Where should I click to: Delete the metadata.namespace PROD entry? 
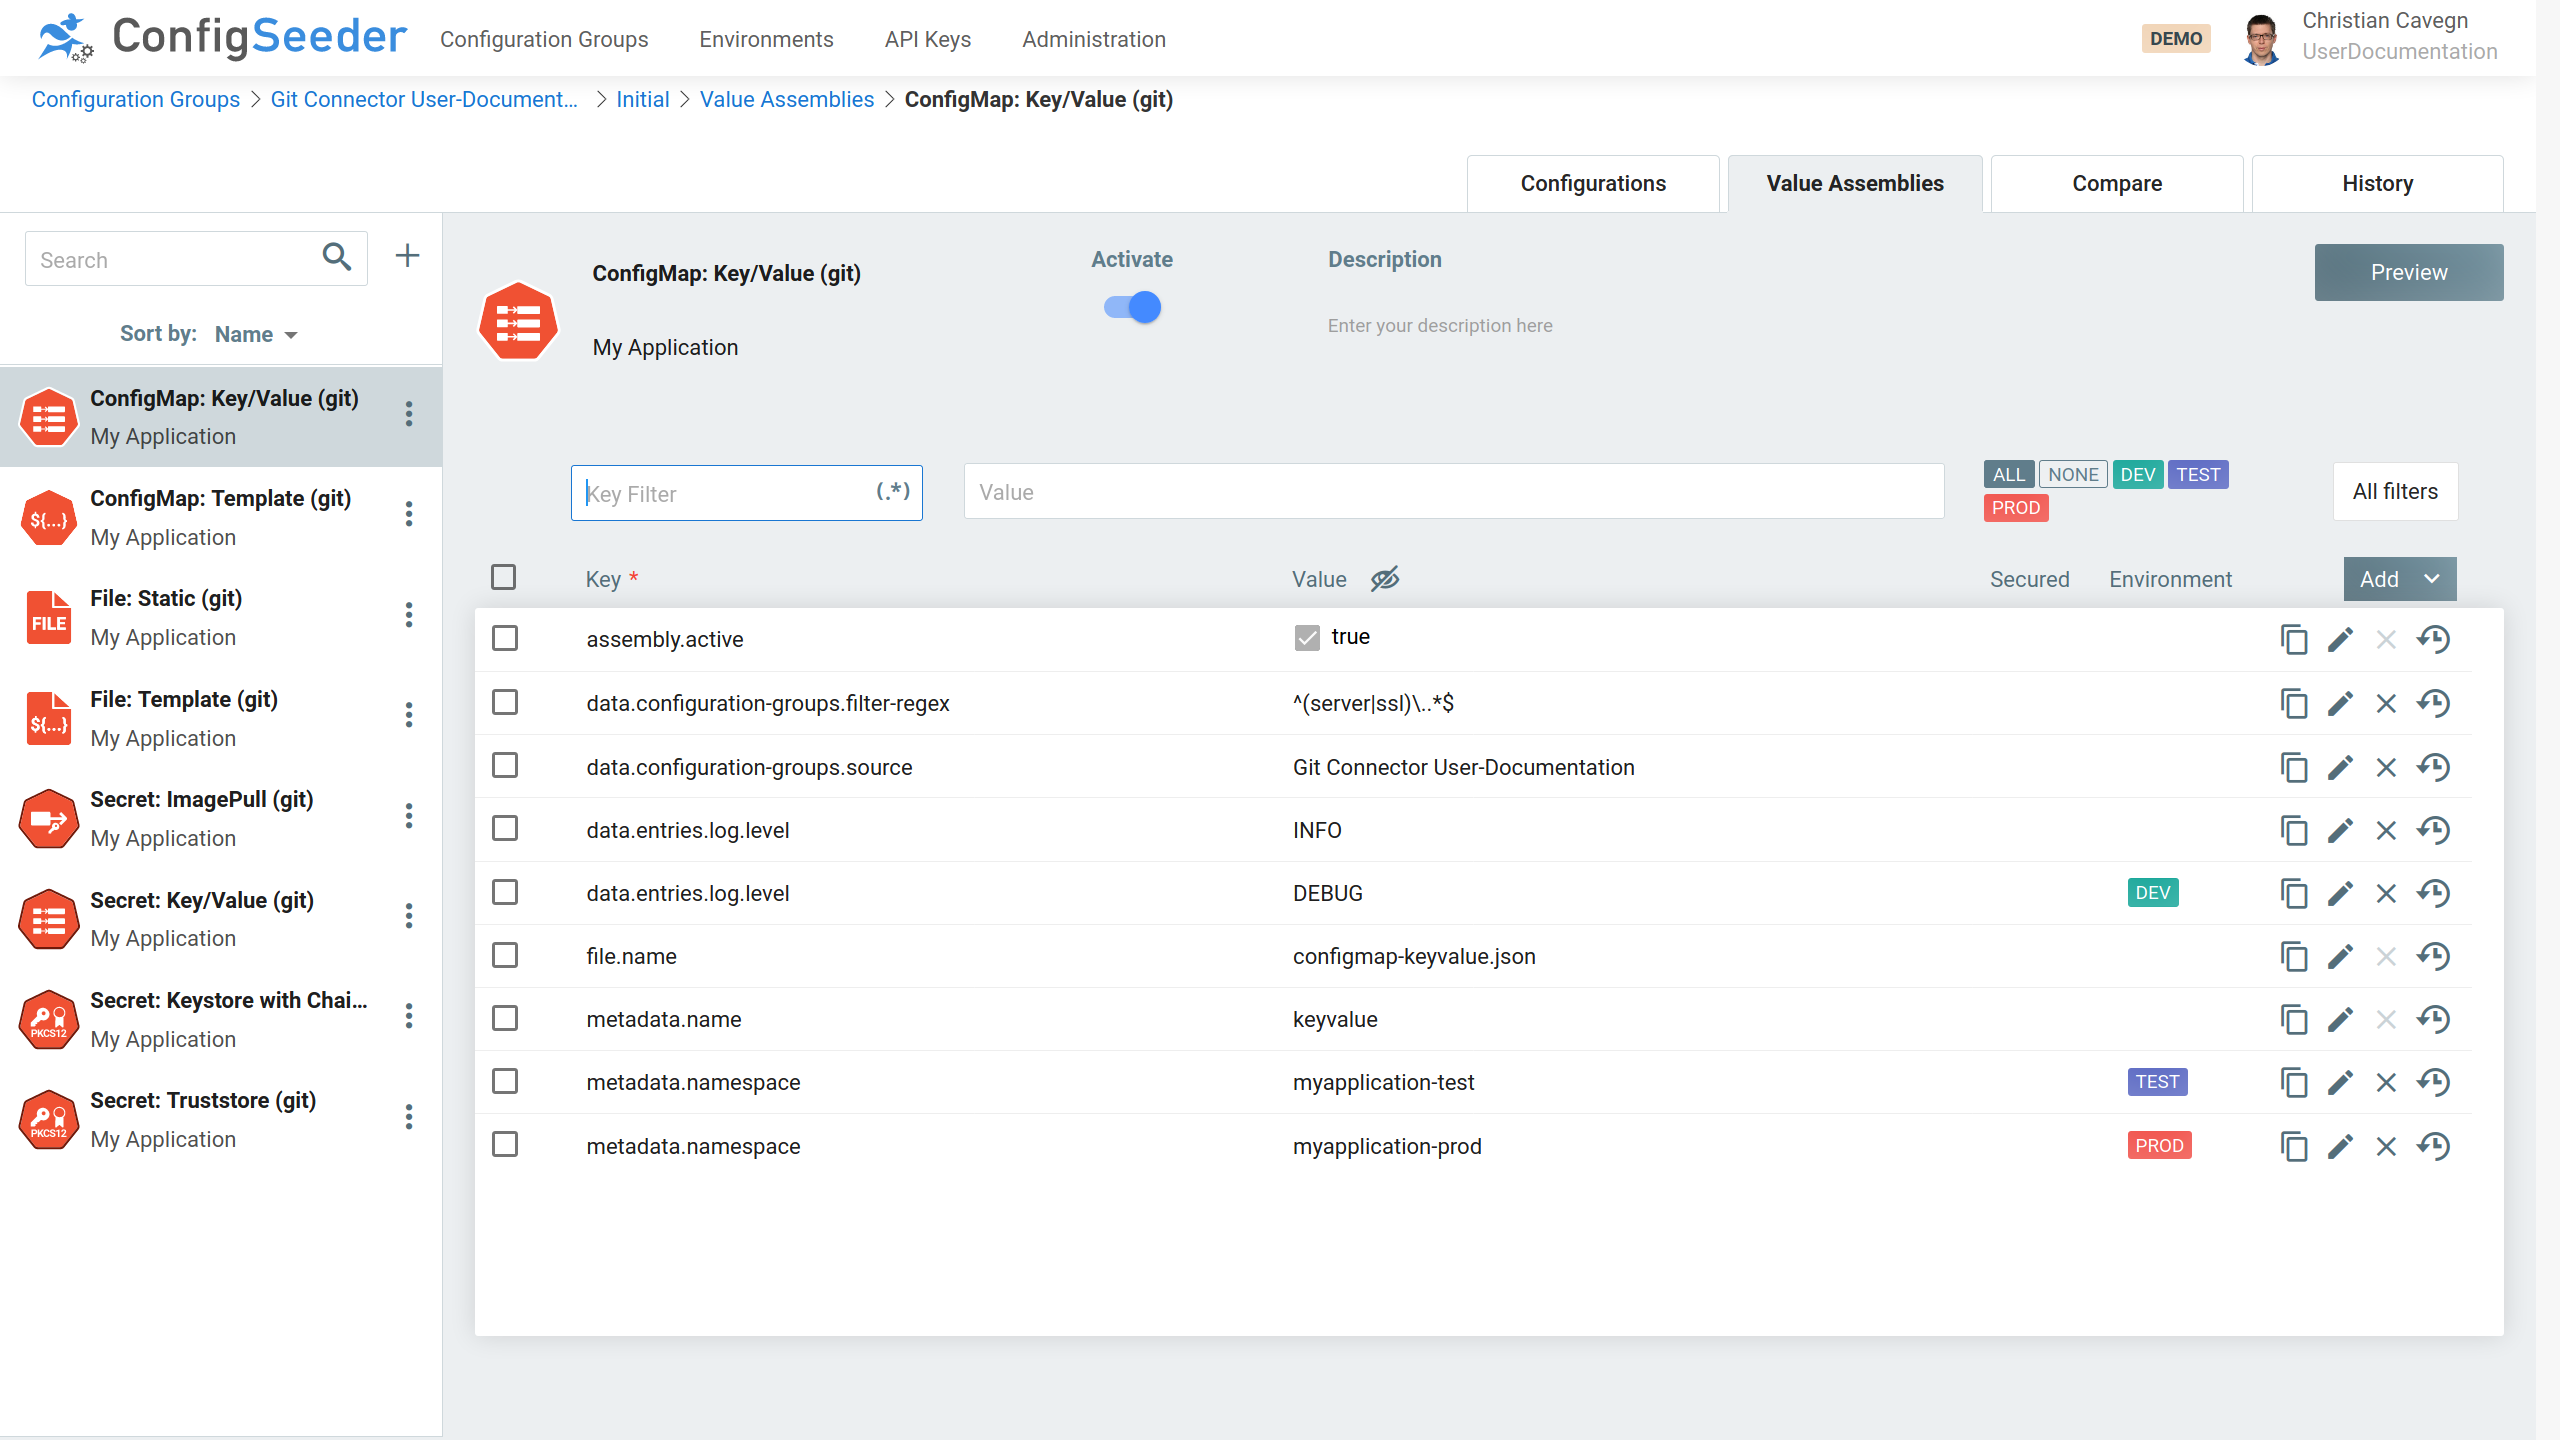[x=2387, y=1146]
